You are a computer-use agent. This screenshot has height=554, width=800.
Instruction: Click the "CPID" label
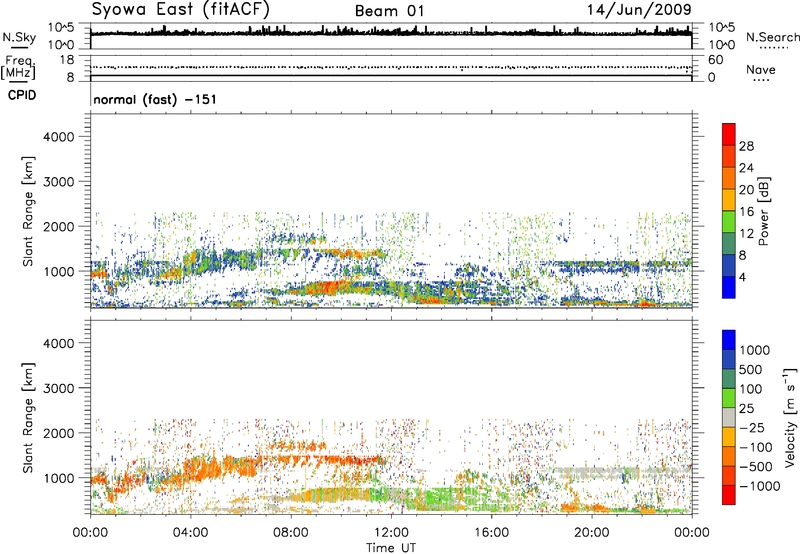click(x=21, y=95)
